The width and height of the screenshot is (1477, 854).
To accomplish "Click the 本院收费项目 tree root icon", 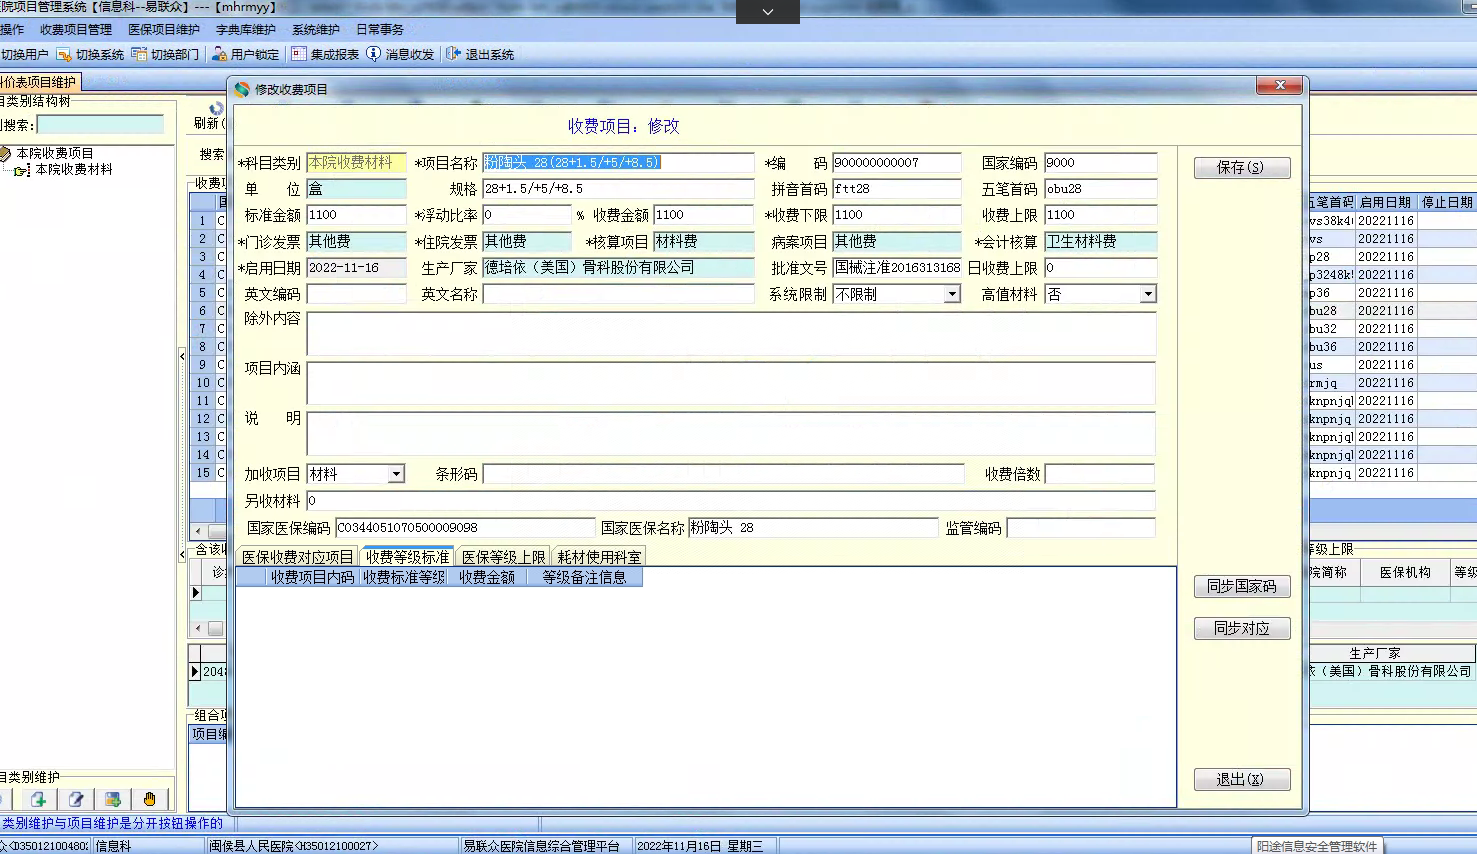I will [6, 153].
